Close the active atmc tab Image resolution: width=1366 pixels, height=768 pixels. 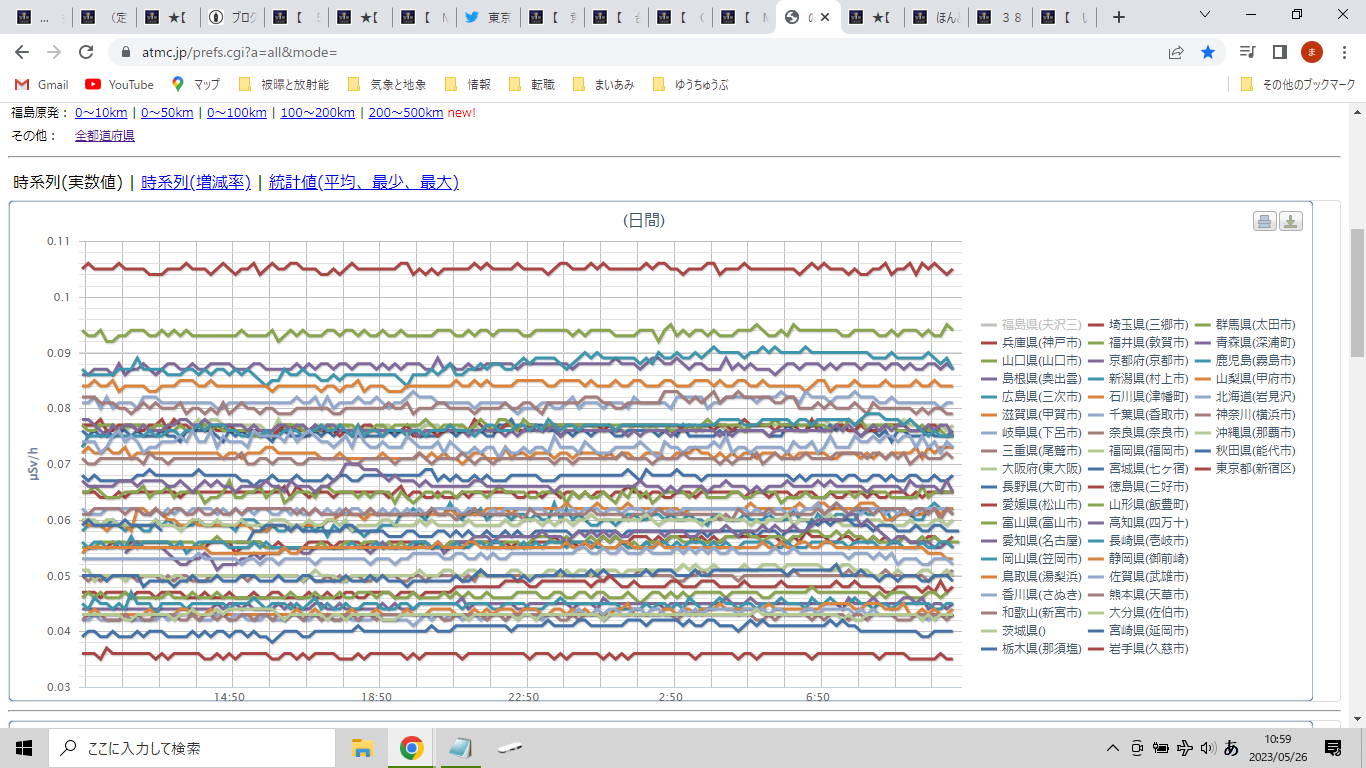click(827, 17)
